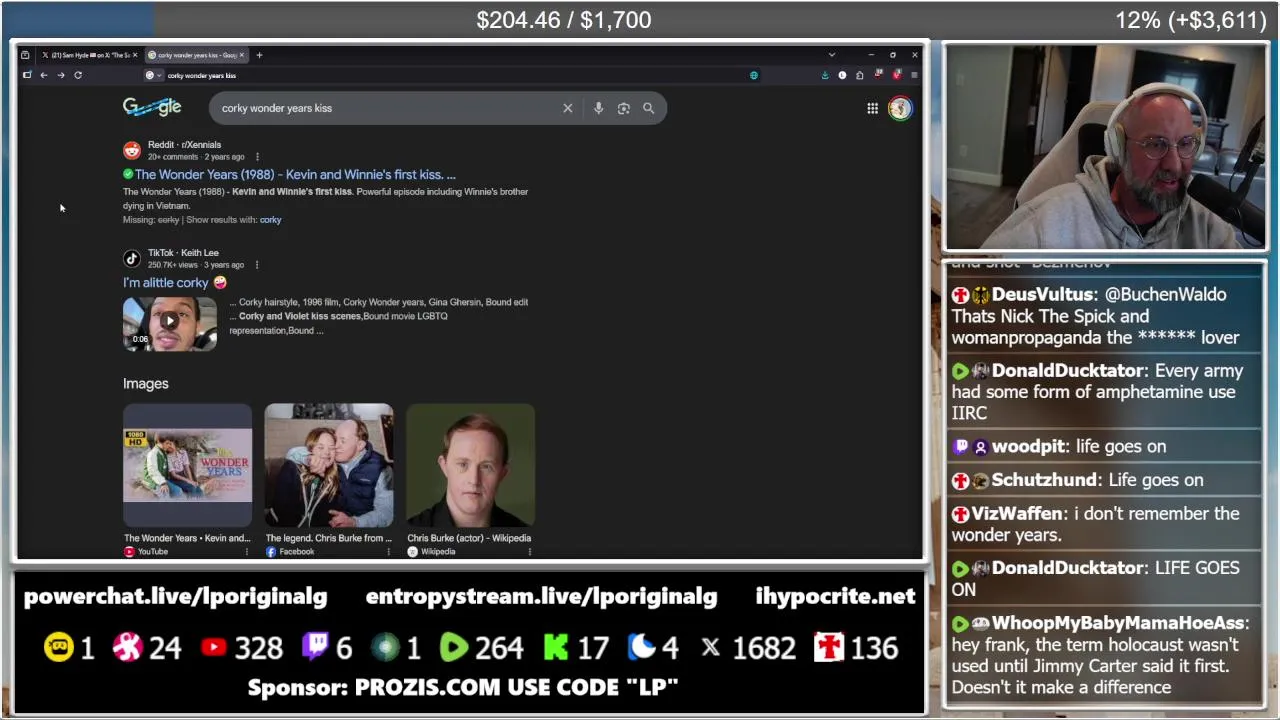
Task: Start voice search with microphone icon
Action: point(598,108)
